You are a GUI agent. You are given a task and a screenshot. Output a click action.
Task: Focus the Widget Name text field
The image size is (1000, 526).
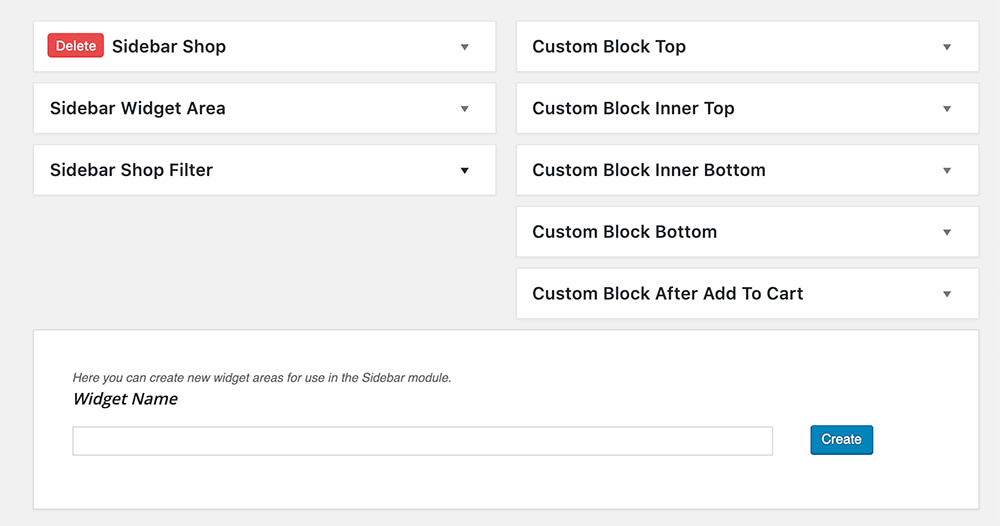pos(422,441)
